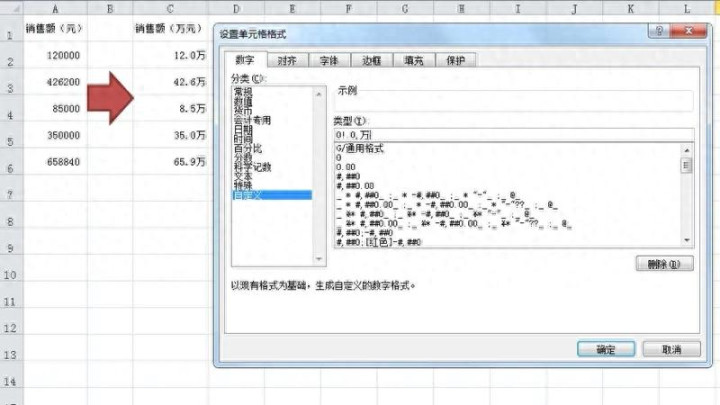
Task: Close the 设置单元格格式 dialog
Action: (688, 31)
